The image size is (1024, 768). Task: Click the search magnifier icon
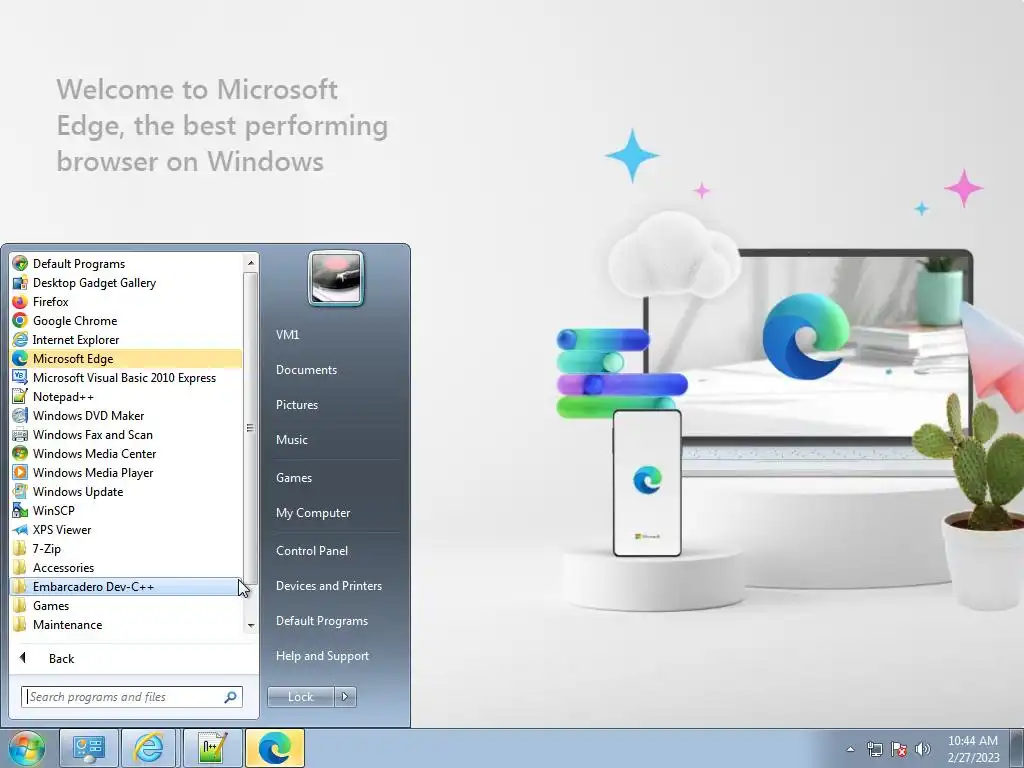tap(231, 697)
